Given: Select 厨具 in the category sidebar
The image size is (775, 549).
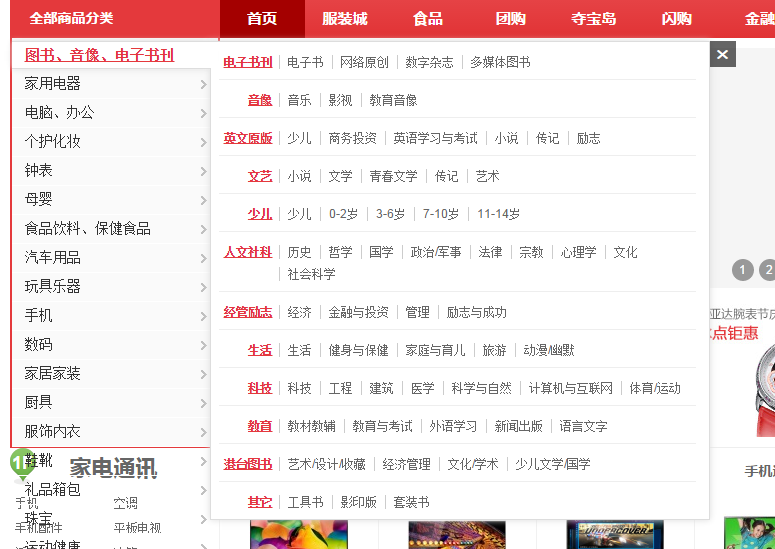Looking at the screenshot, I should pyautogui.click(x=39, y=402).
